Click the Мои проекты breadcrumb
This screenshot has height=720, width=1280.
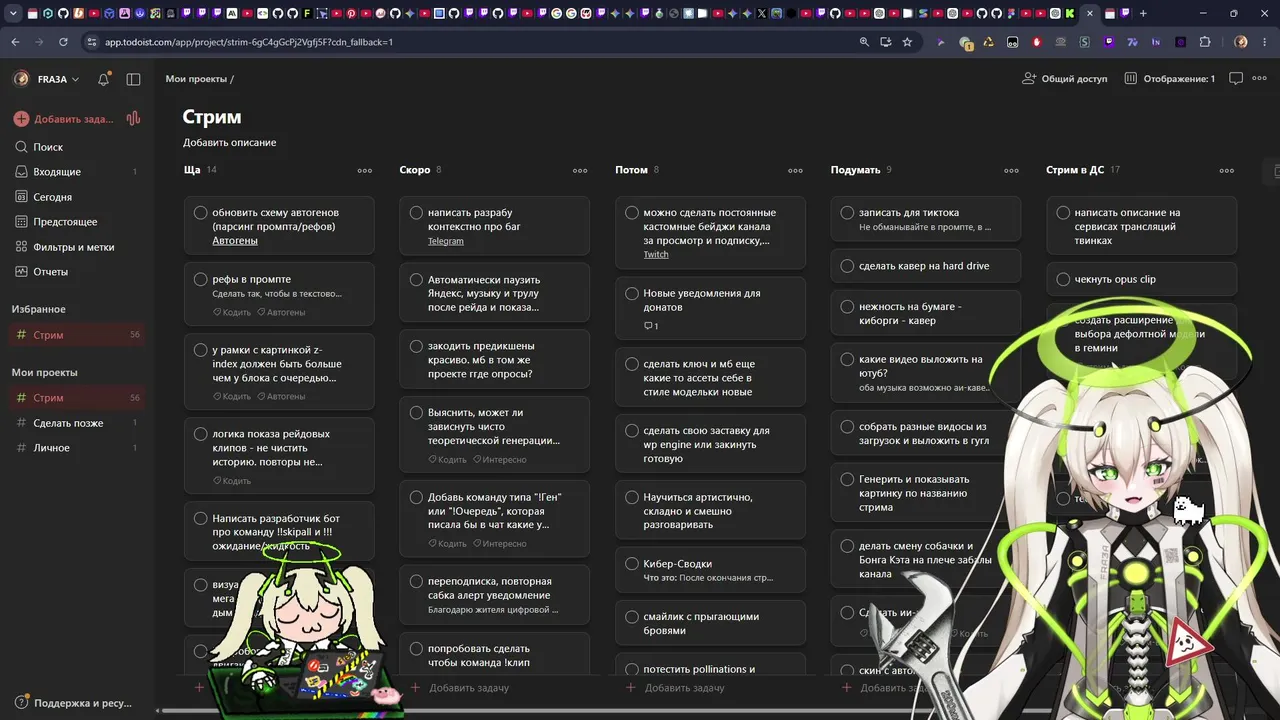196,79
